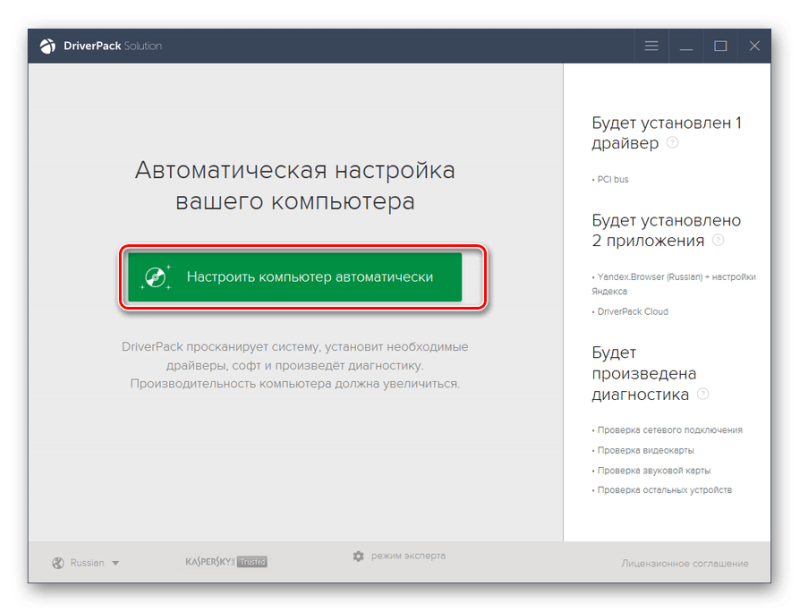Viewport: 800px width, 612px height.
Task: Click the "Автоматическая настройка вашего компьютера" title
Action: [x=295, y=186]
